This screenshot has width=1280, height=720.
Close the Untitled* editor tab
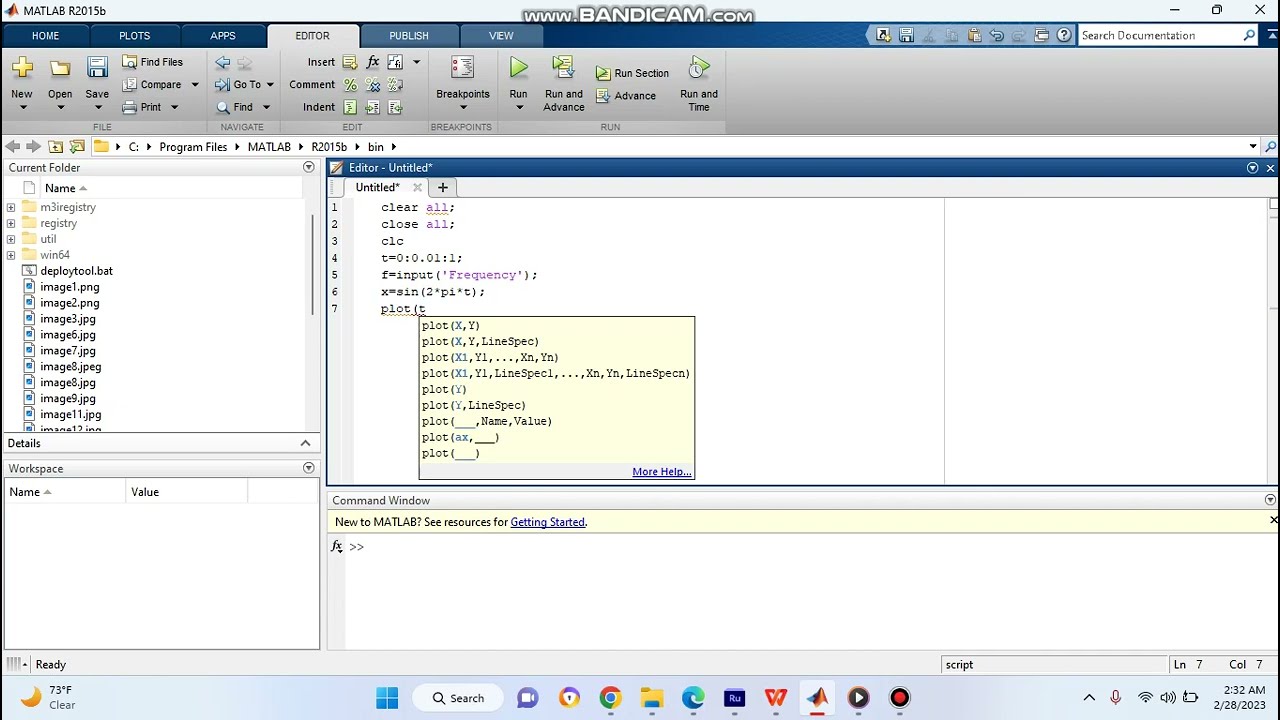pos(417,187)
